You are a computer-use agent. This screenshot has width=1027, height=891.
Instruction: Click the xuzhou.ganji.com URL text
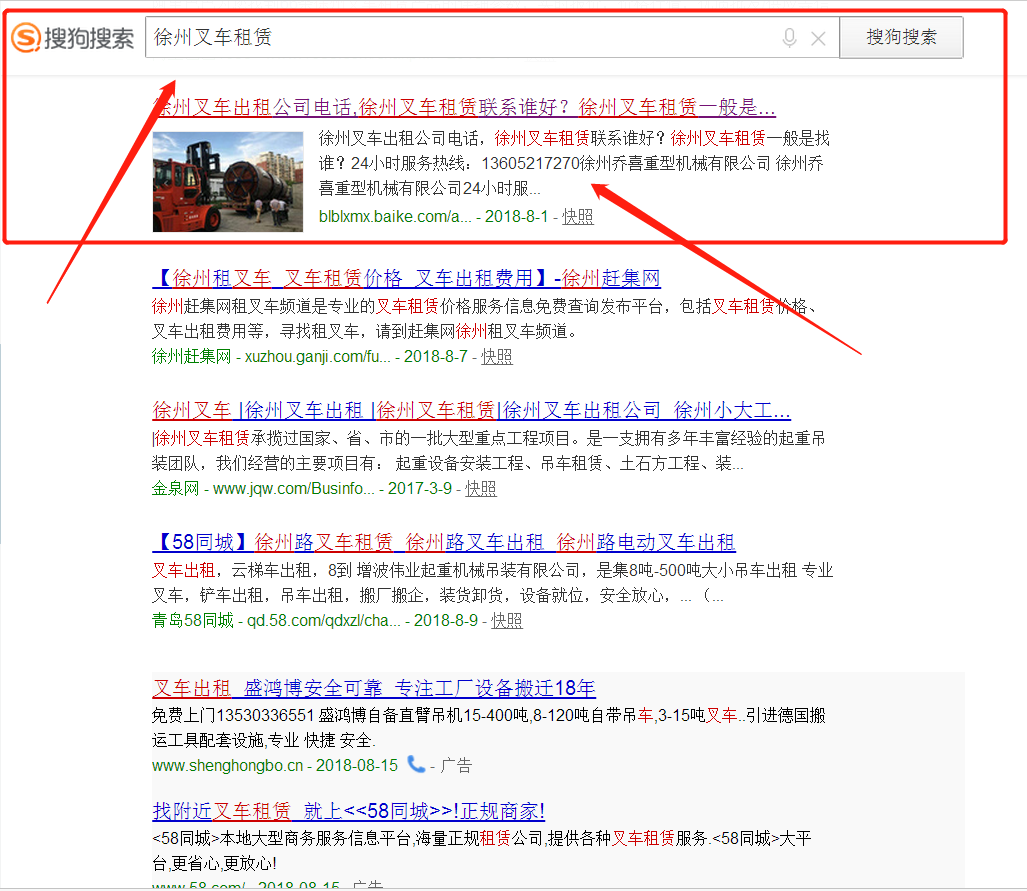point(318,356)
